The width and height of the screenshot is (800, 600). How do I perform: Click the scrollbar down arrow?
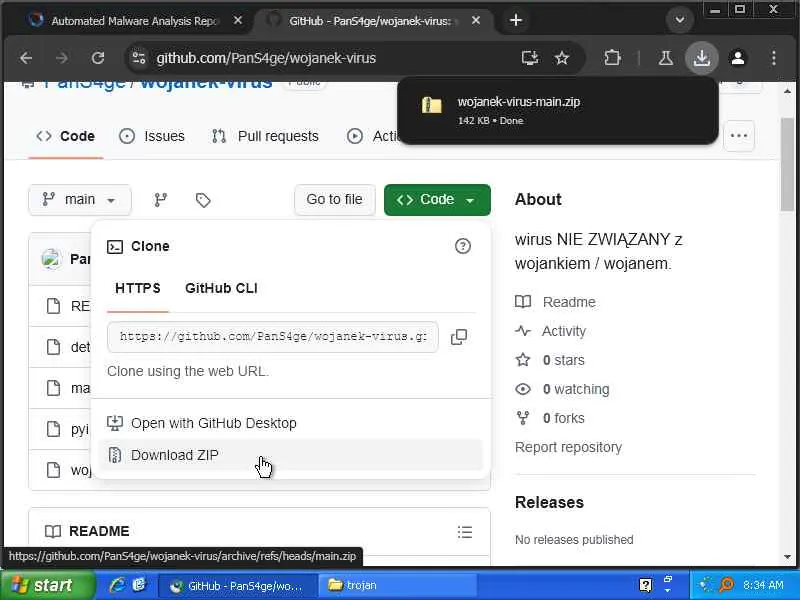(x=787, y=557)
